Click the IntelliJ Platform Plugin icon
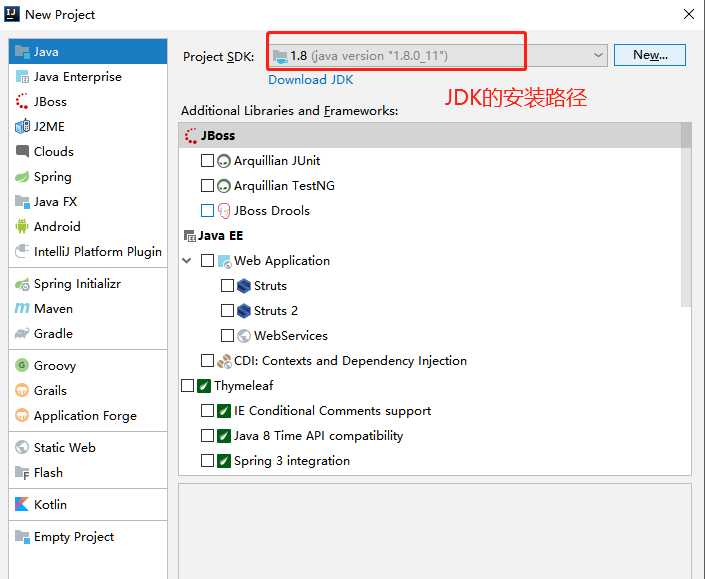This screenshot has height=579, width=705. pos(22,251)
